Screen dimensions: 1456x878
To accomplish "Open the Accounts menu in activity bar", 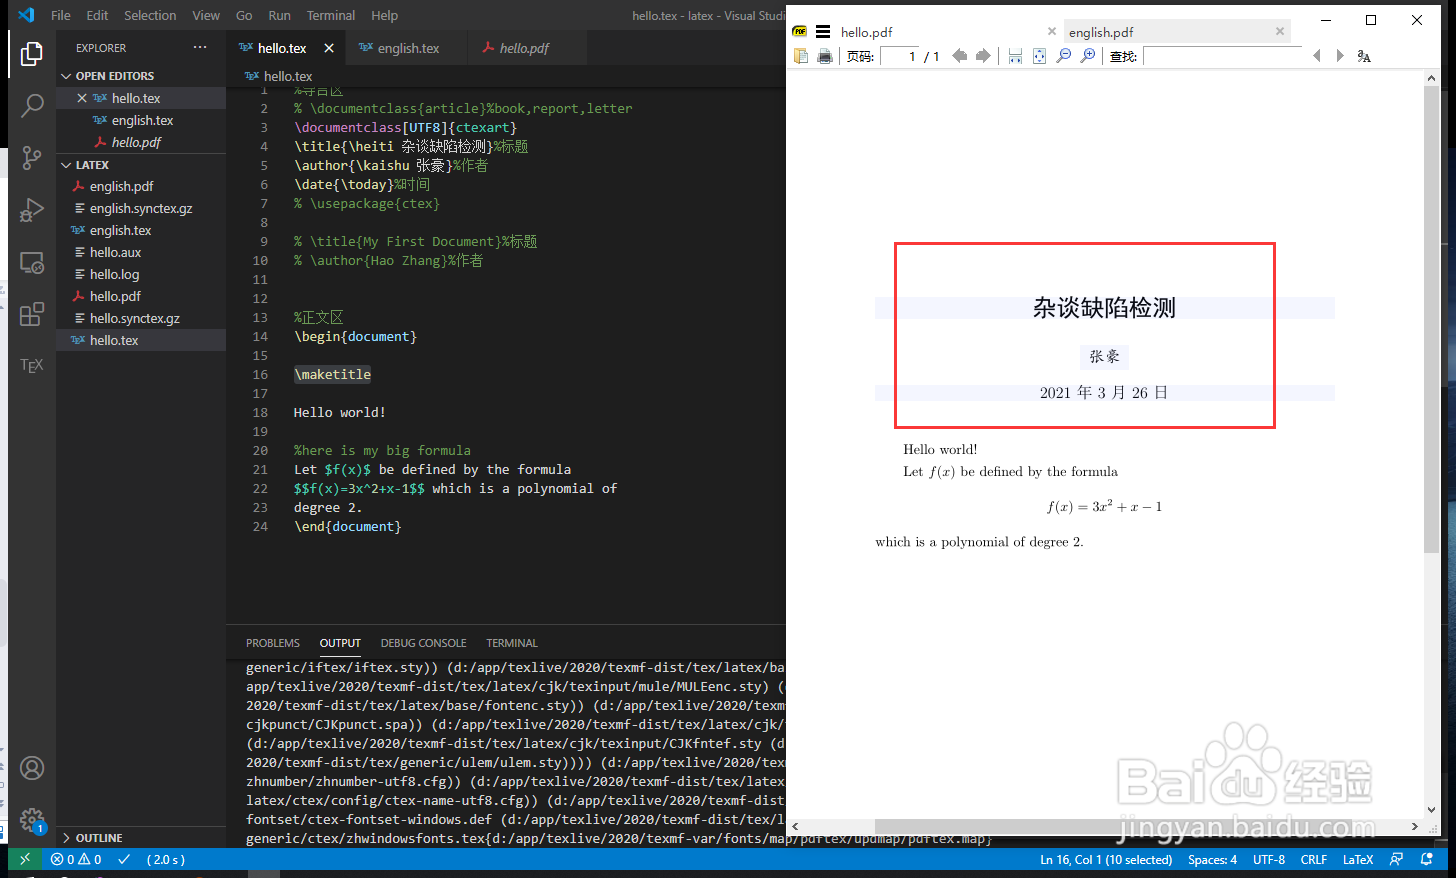I will [32, 768].
